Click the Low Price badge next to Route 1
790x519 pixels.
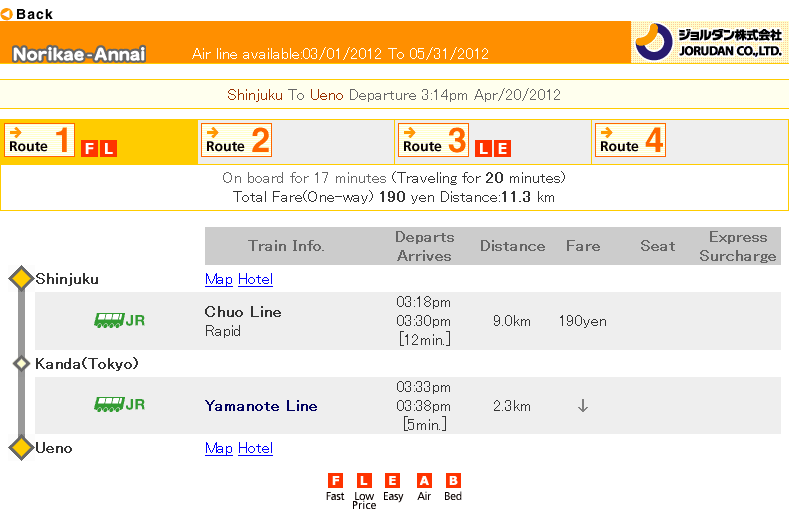click(x=108, y=149)
